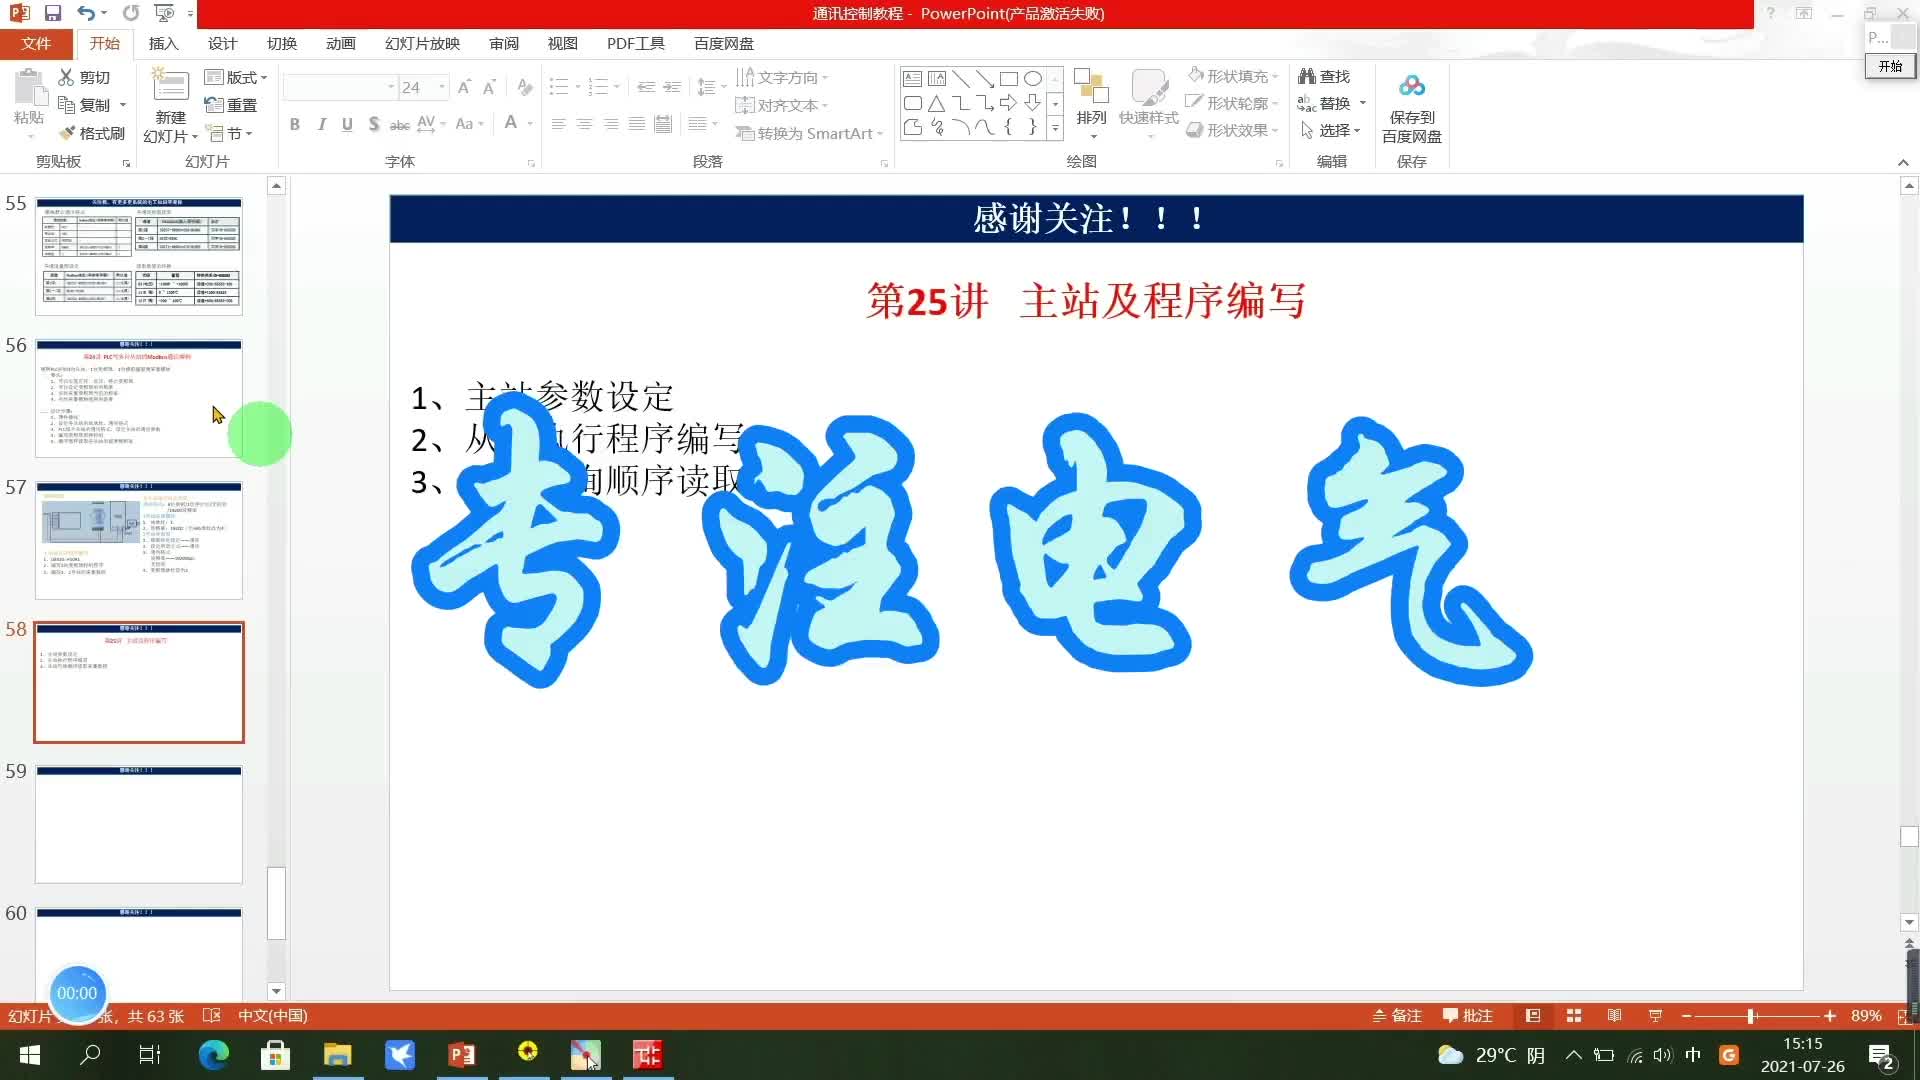Click Convert to SmartArt (转换为 SmartArt) button
1920x1080 pixels.
tap(809, 133)
